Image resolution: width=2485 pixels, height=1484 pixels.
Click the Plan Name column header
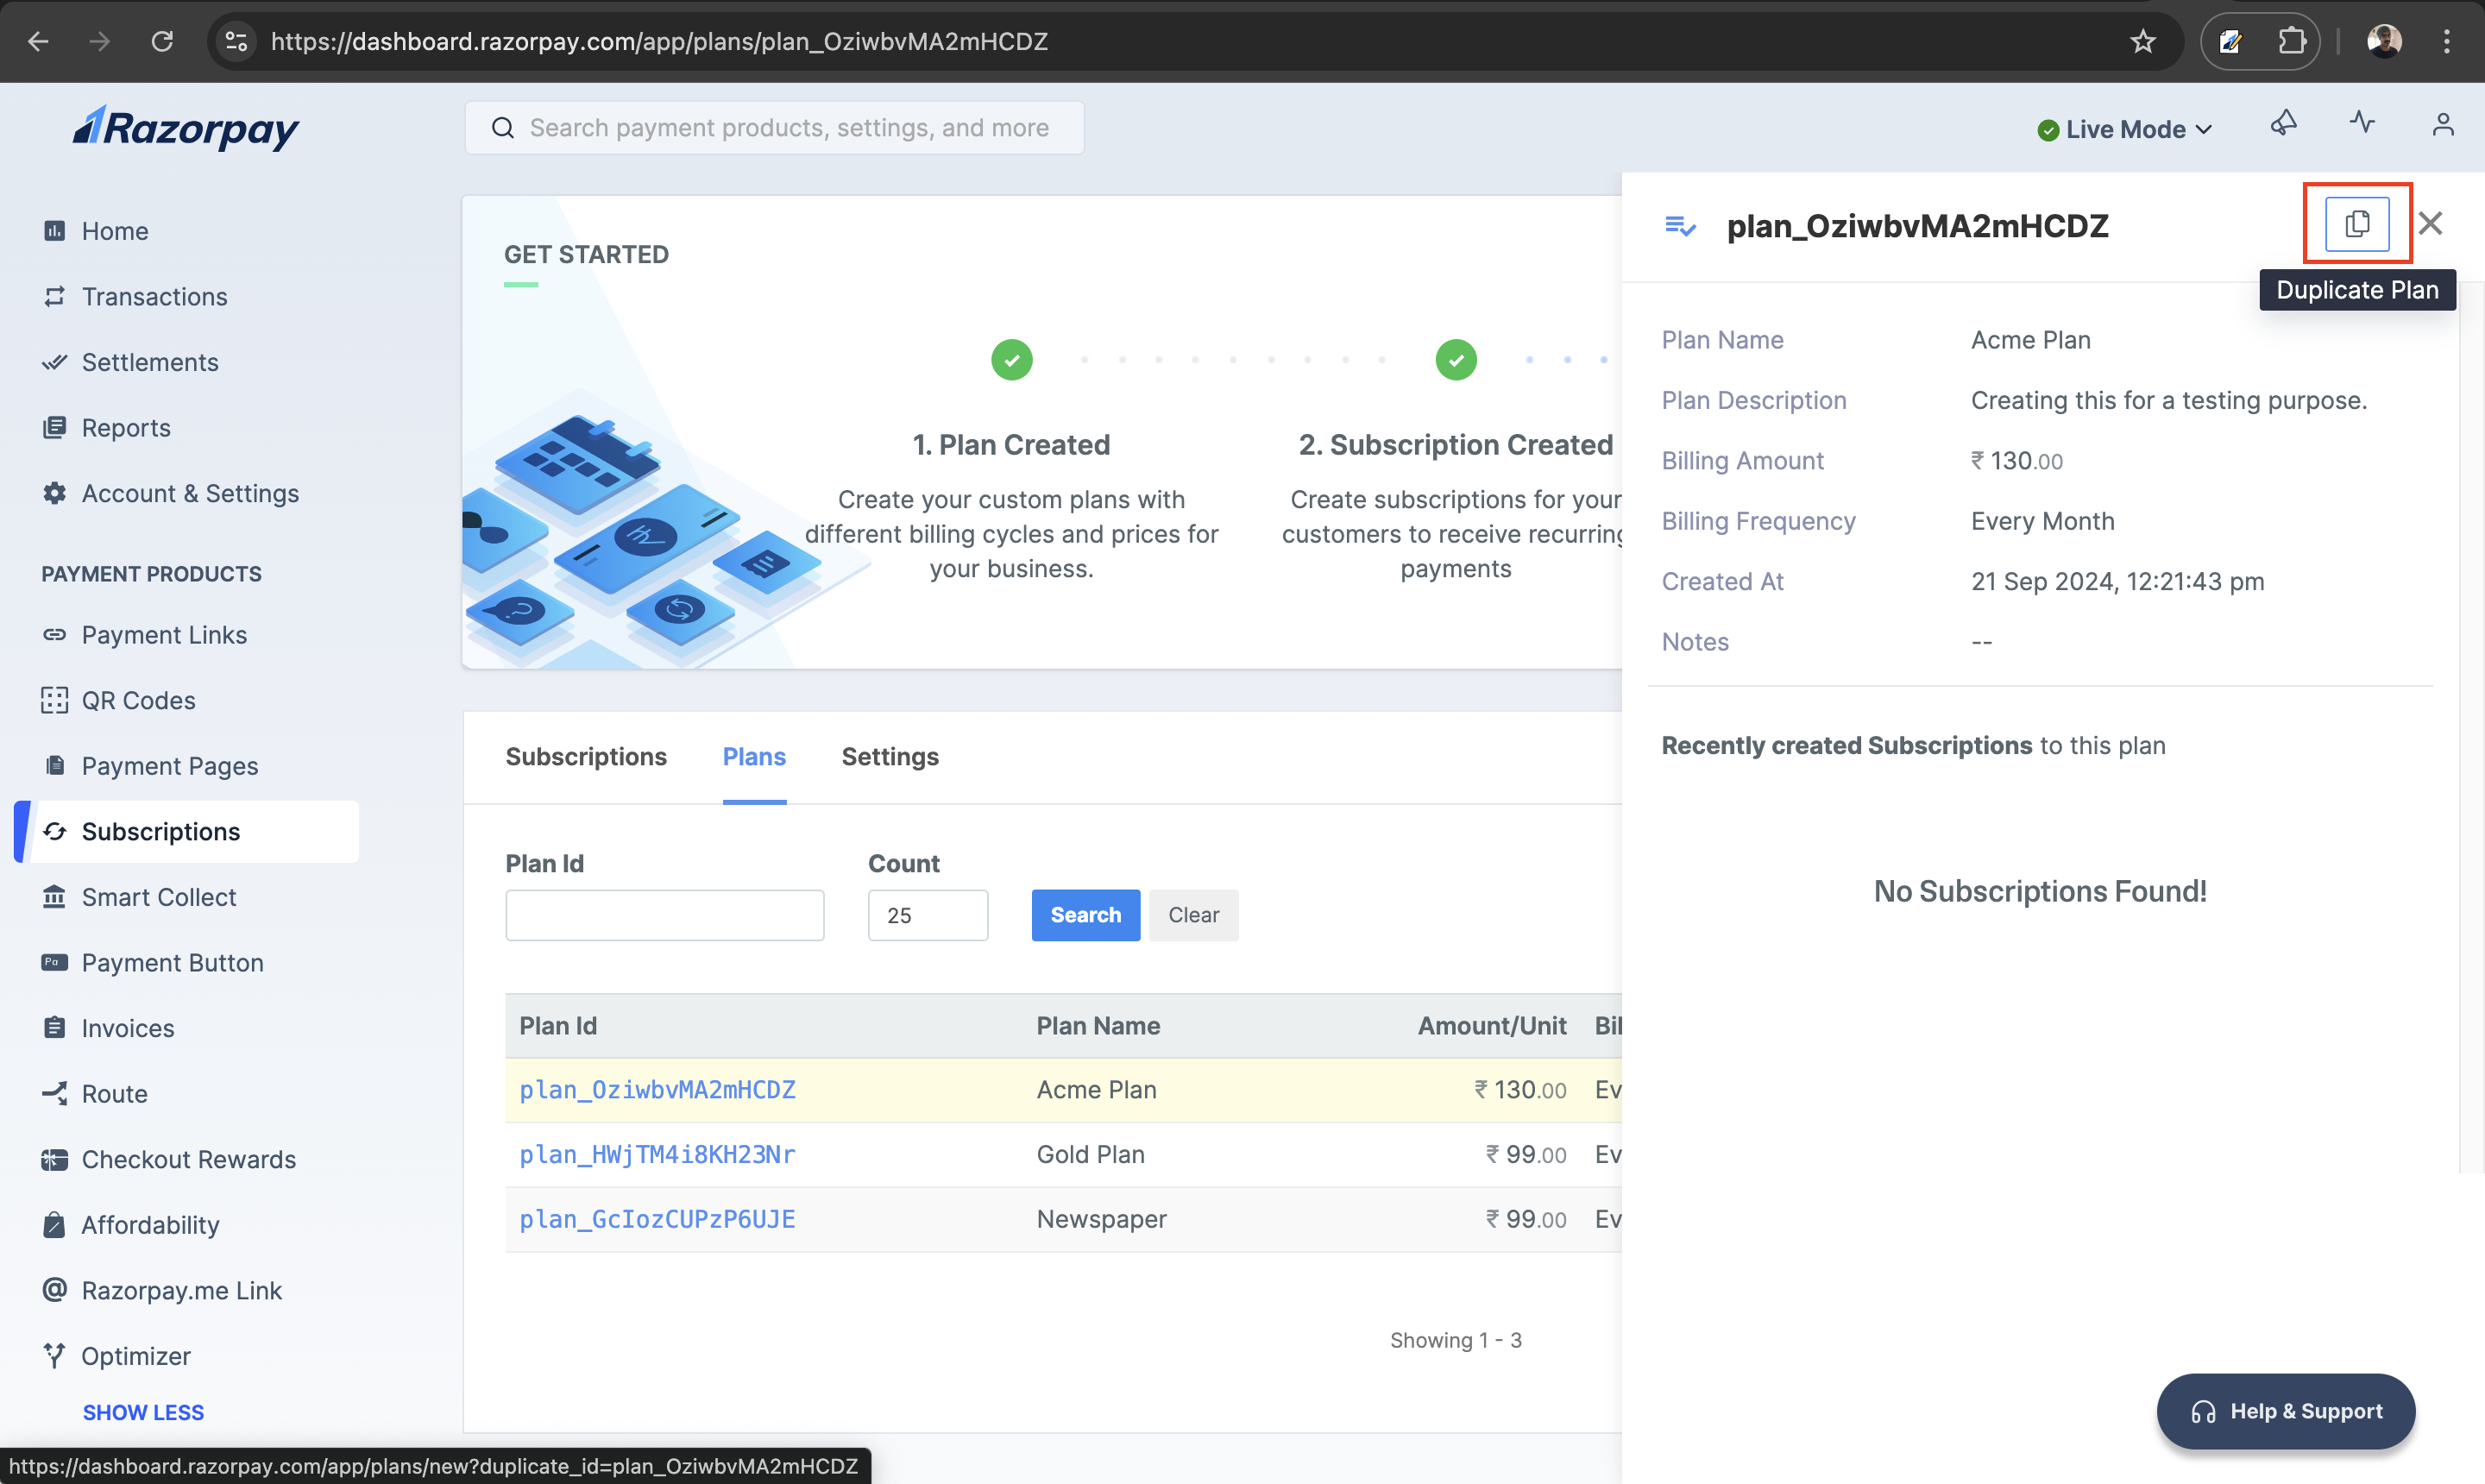(x=1098, y=1025)
